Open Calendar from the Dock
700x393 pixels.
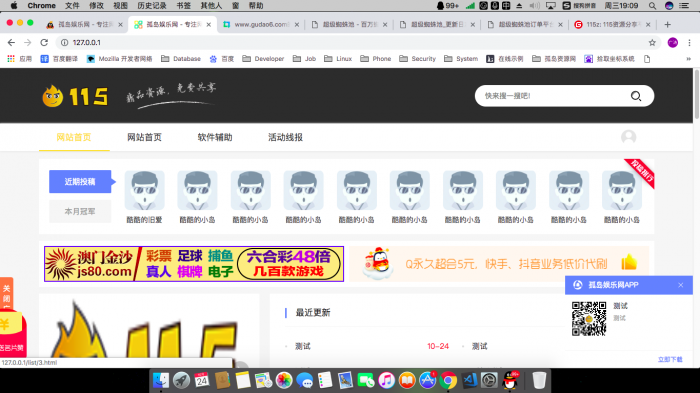tap(202, 380)
